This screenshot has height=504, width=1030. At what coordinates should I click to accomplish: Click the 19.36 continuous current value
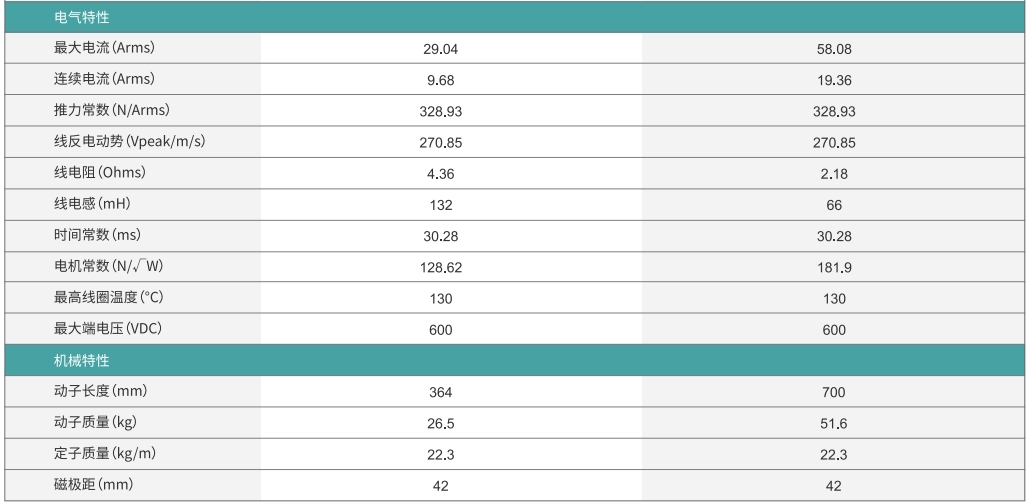(x=834, y=80)
